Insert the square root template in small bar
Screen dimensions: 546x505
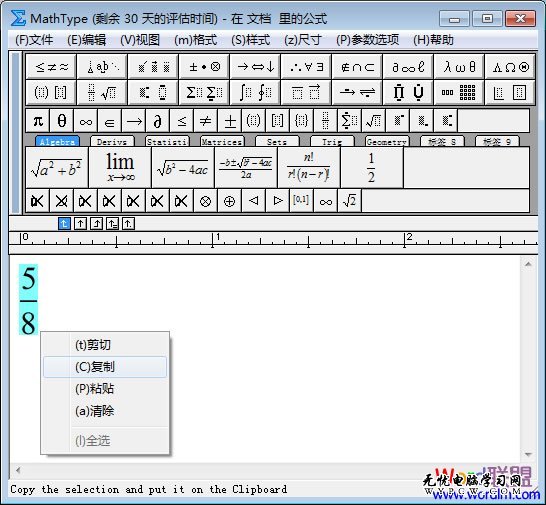pos(374,121)
